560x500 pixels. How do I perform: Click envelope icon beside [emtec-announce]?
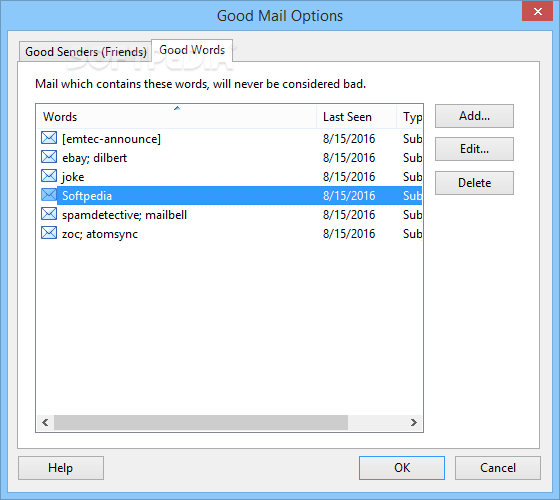[x=49, y=138]
